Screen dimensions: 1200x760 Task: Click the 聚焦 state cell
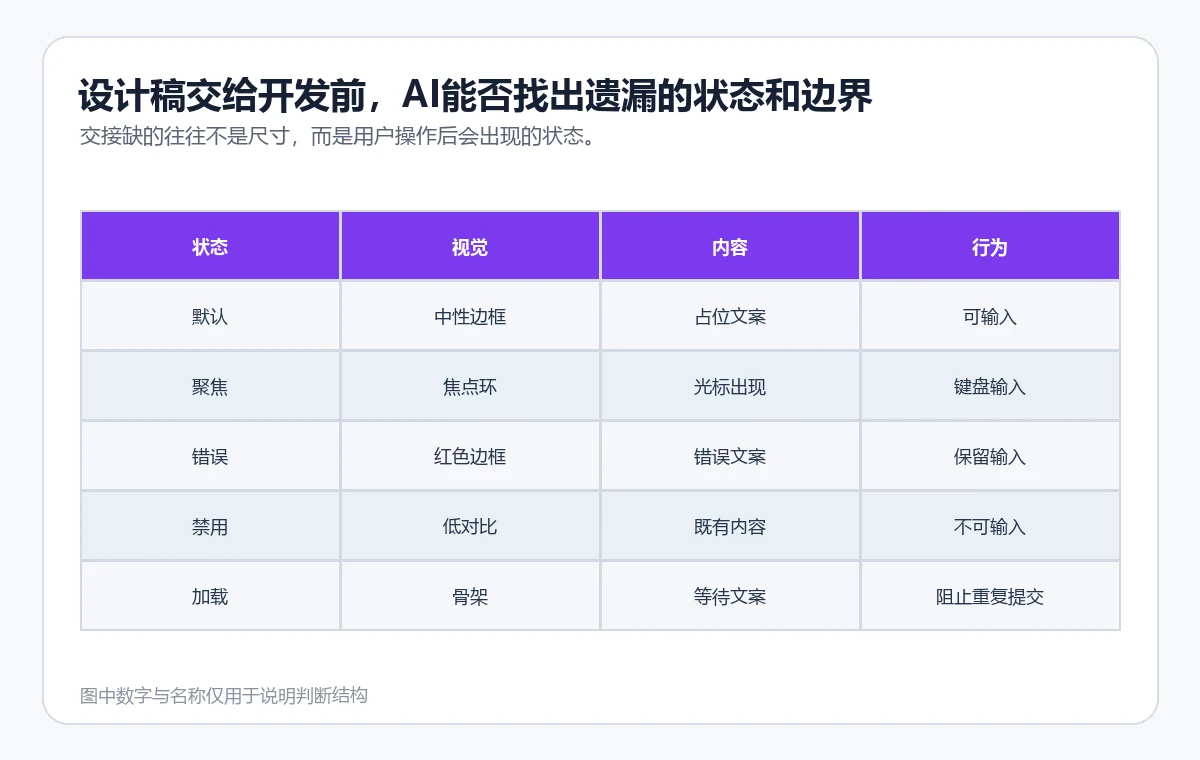coord(210,386)
